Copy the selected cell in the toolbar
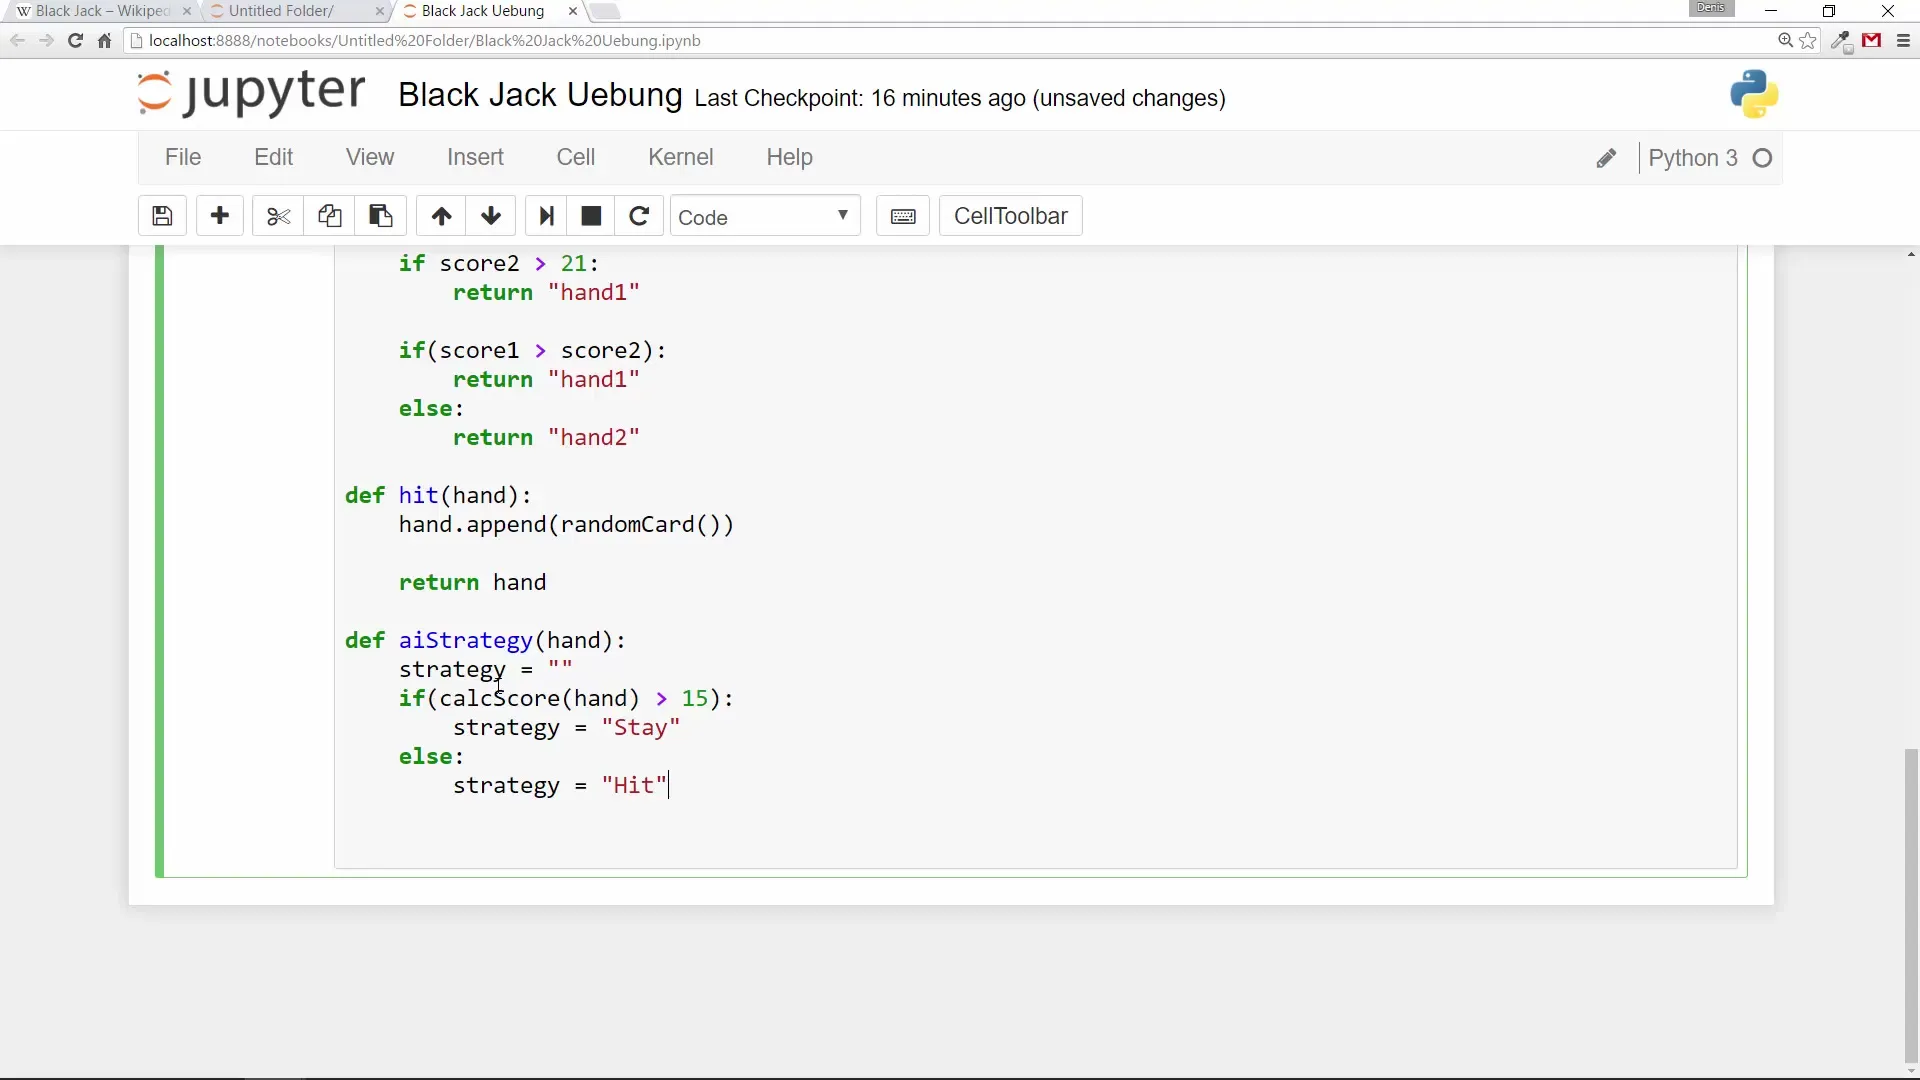 pyautogui.click(x=329, y=216)
